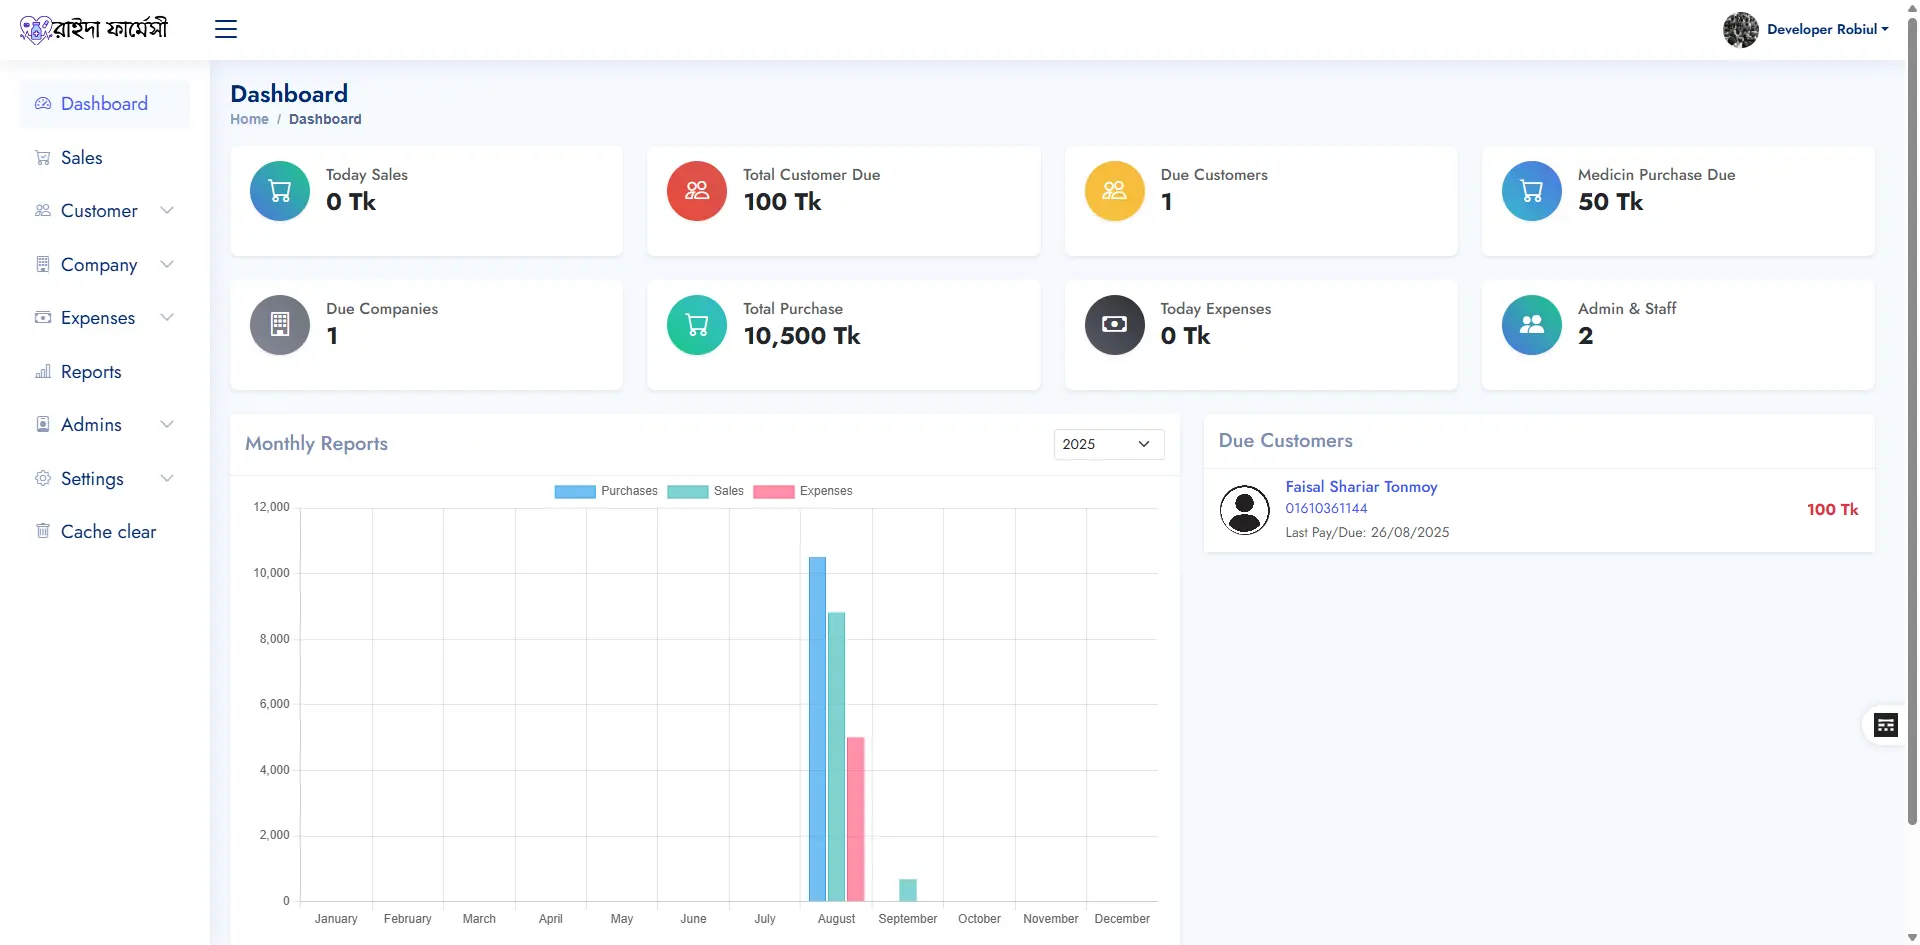Click the Total Customer Due red icon

point(697,191)
